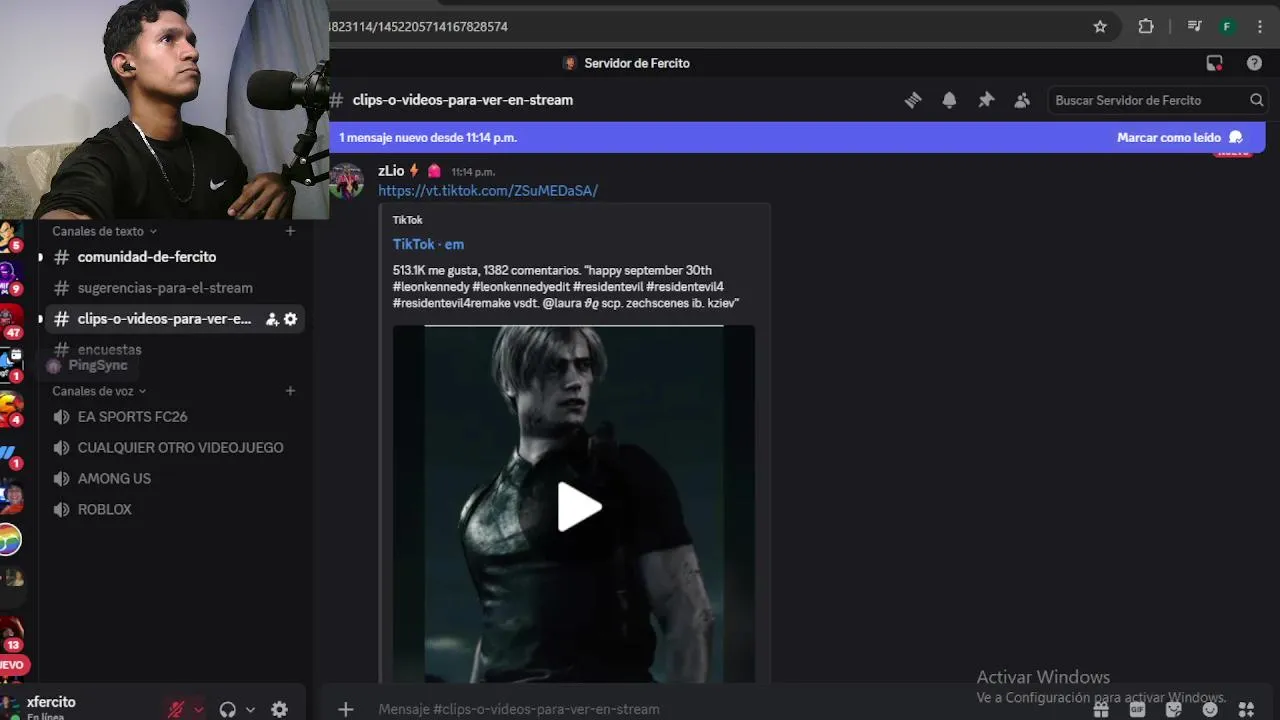Collapse Canales de texto category
Image resolution: width=1280 pixels, height=720 pixels.
tap(104, 231)
